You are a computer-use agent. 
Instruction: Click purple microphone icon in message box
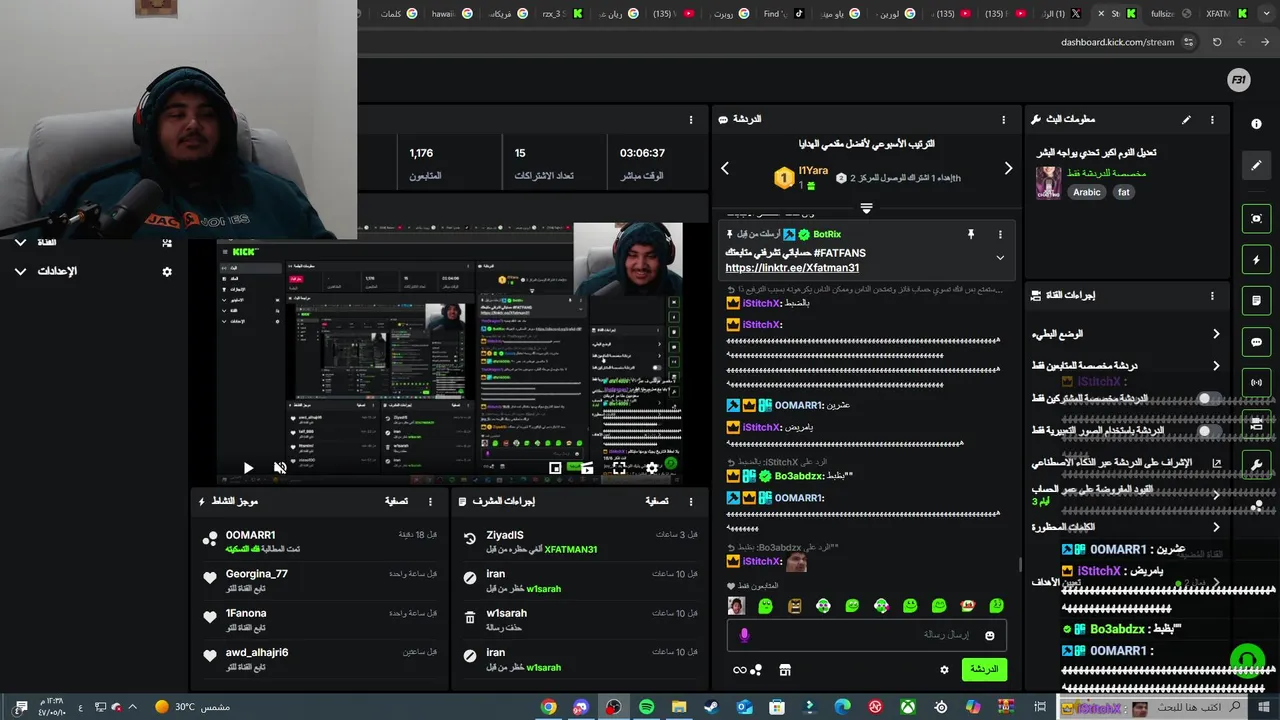pyautogui.click(x=743, y=635)
